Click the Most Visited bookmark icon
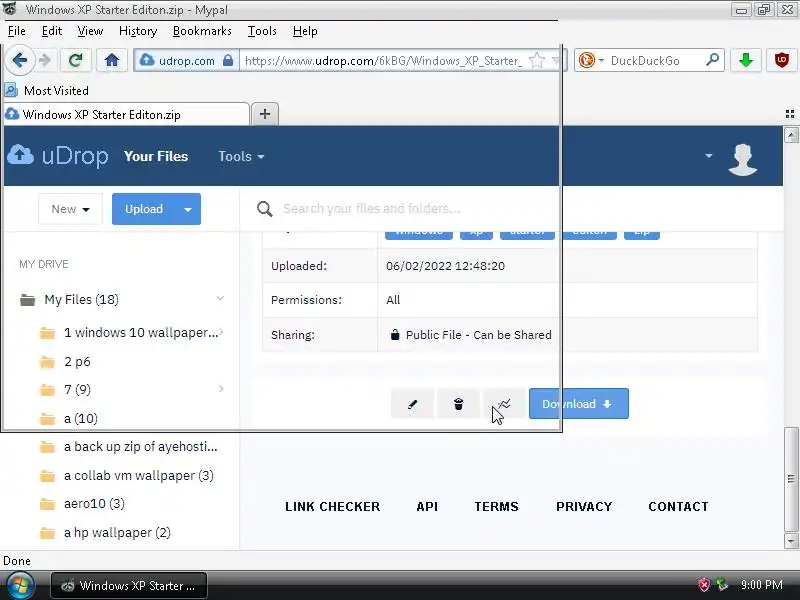 pyautogui.click(x=11, y=90)
